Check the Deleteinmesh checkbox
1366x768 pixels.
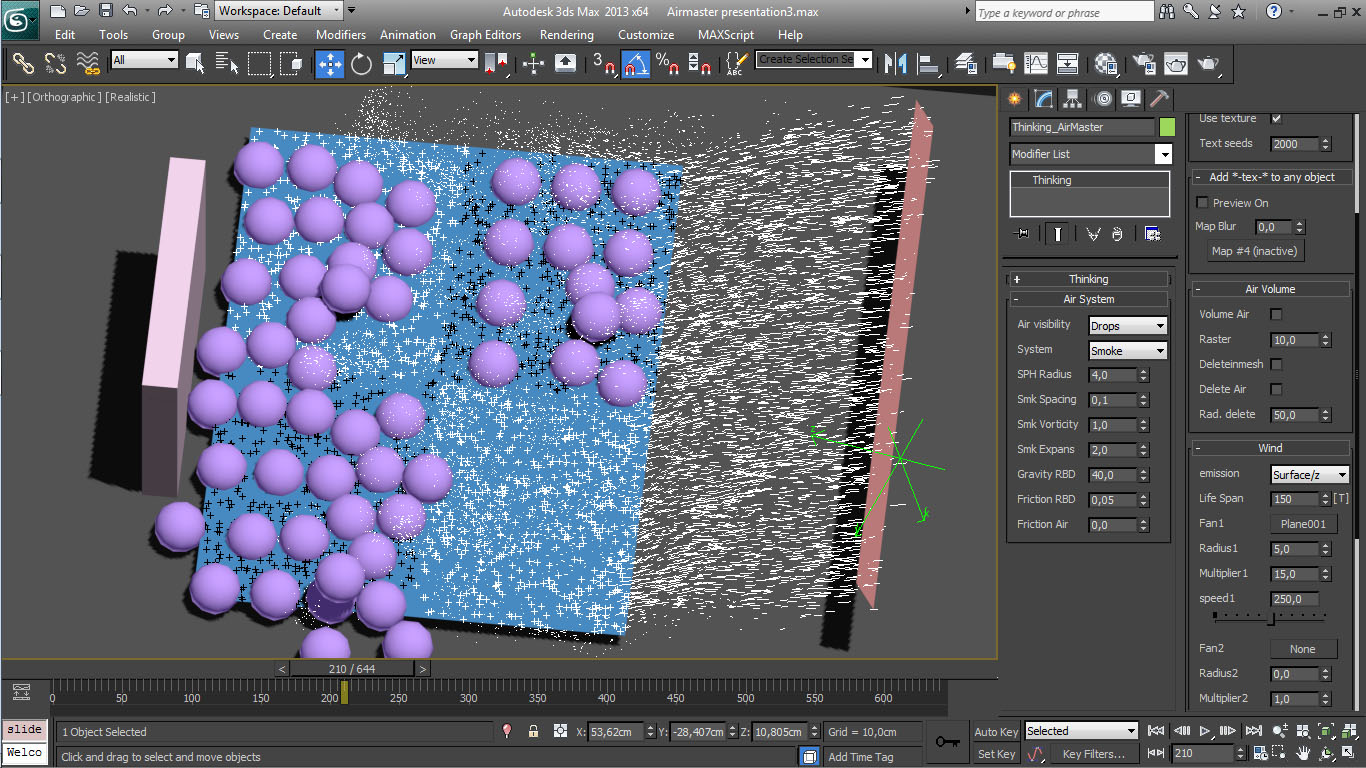click(1276, 364)
